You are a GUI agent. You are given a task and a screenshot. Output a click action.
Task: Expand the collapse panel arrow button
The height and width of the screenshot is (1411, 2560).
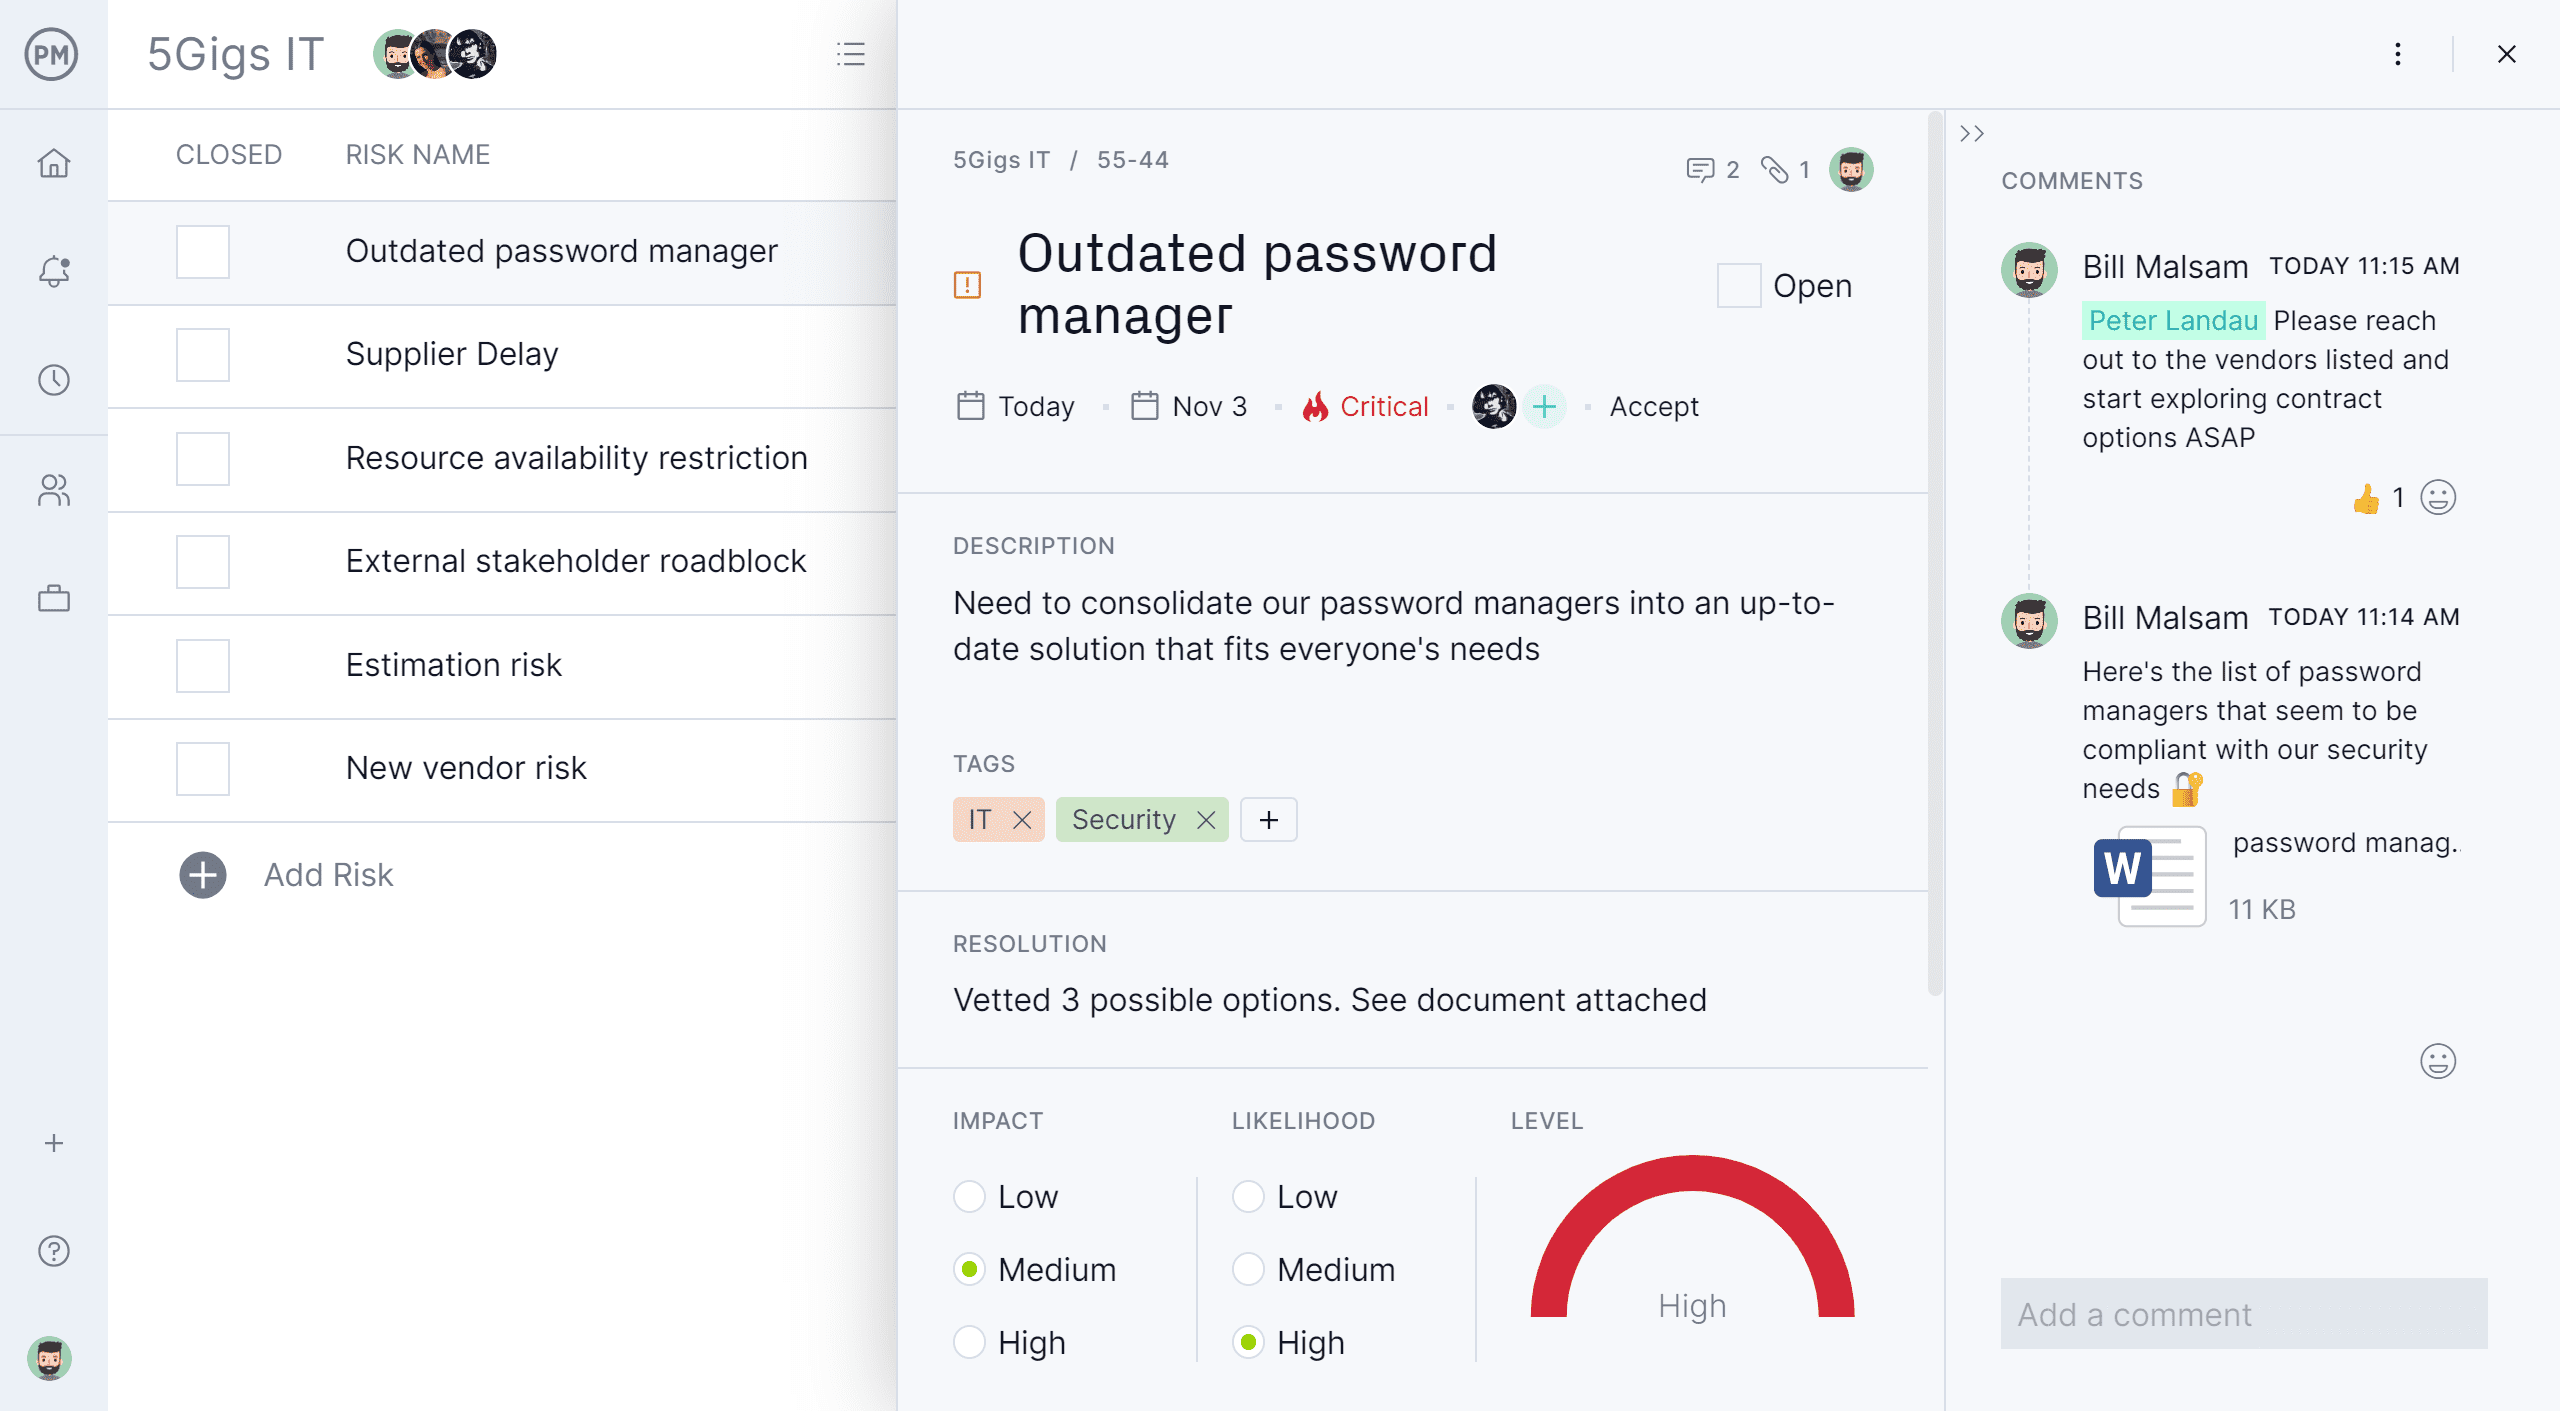tap(1973, 134)
